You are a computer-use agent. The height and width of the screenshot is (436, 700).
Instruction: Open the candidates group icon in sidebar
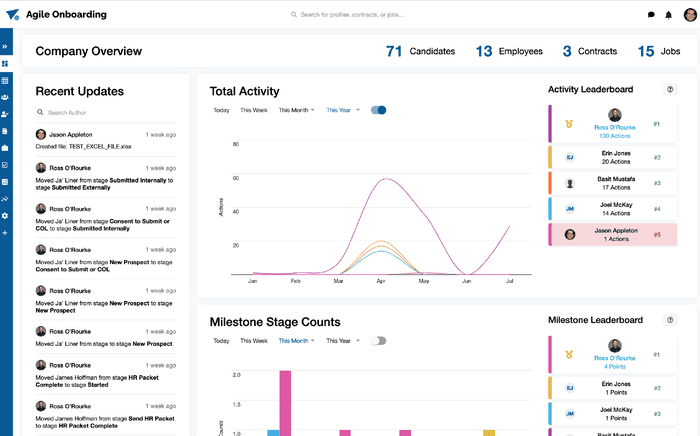tap(5, 97)
